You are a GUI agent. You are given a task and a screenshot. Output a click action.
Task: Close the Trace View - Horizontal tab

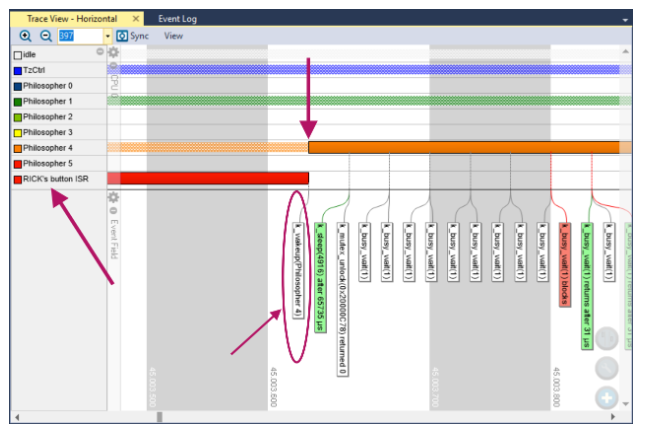(x=136, y=19)
